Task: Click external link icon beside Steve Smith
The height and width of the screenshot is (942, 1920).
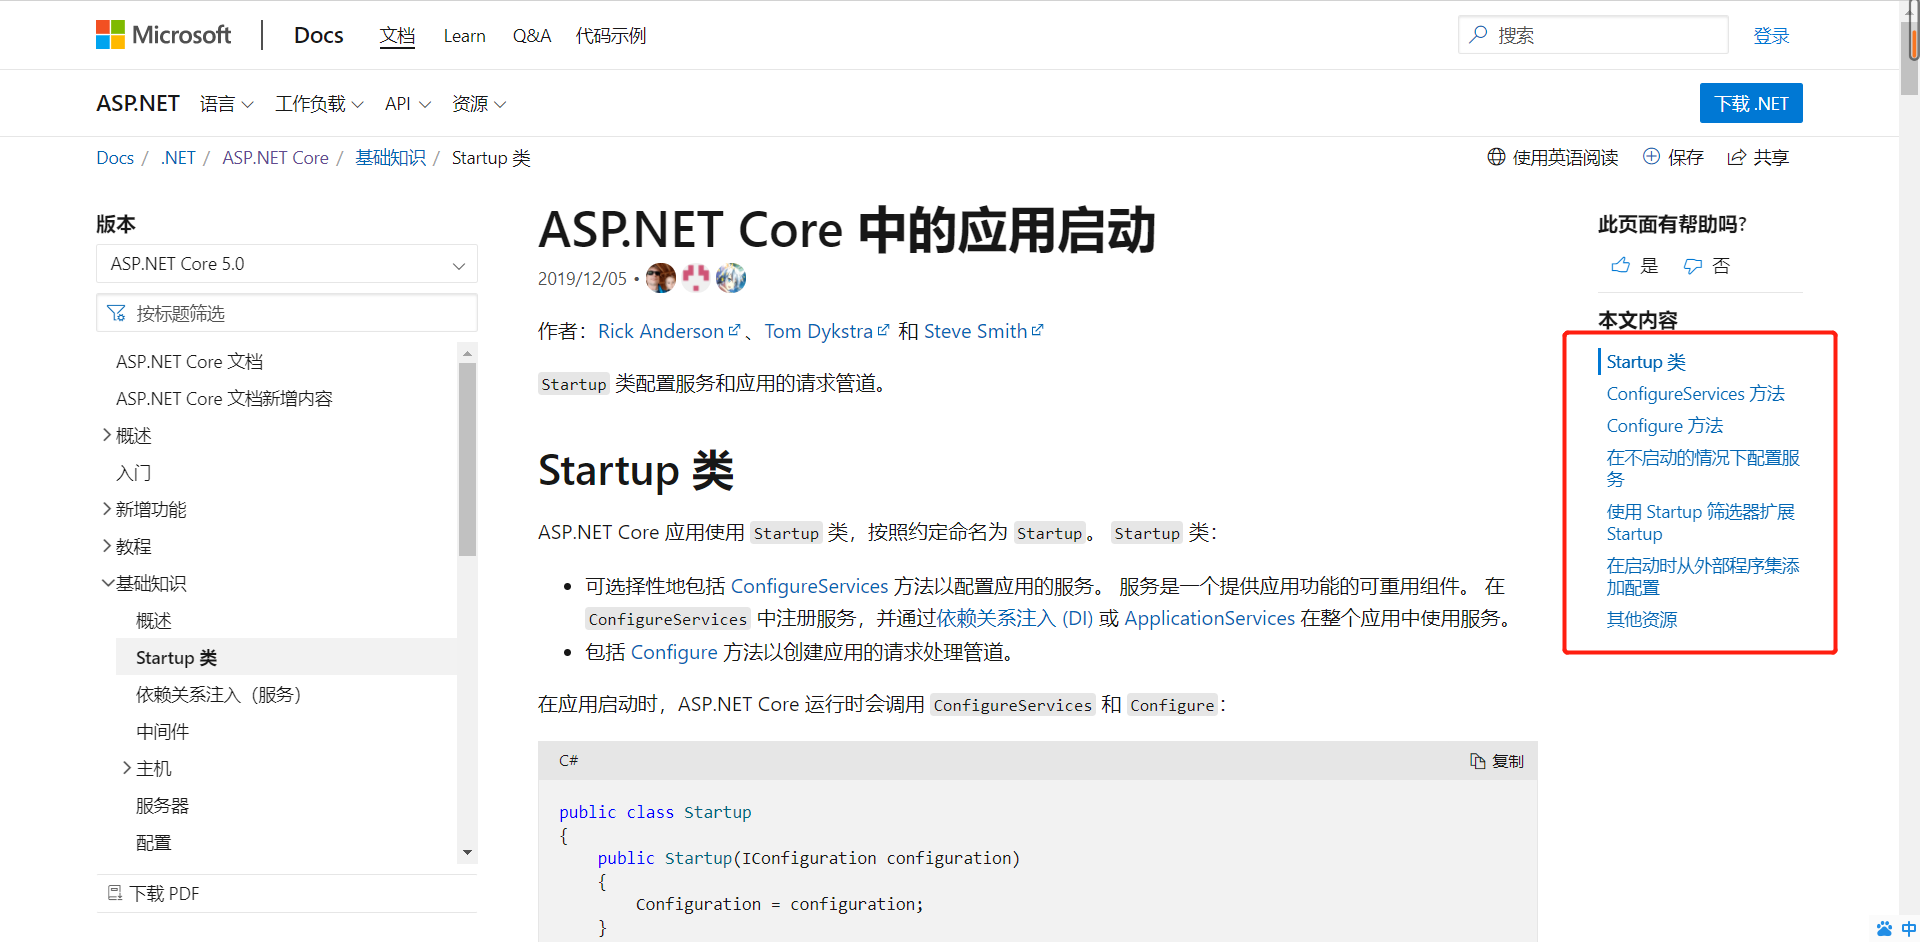Action: pyautogui.click(x=1038, y=330)
